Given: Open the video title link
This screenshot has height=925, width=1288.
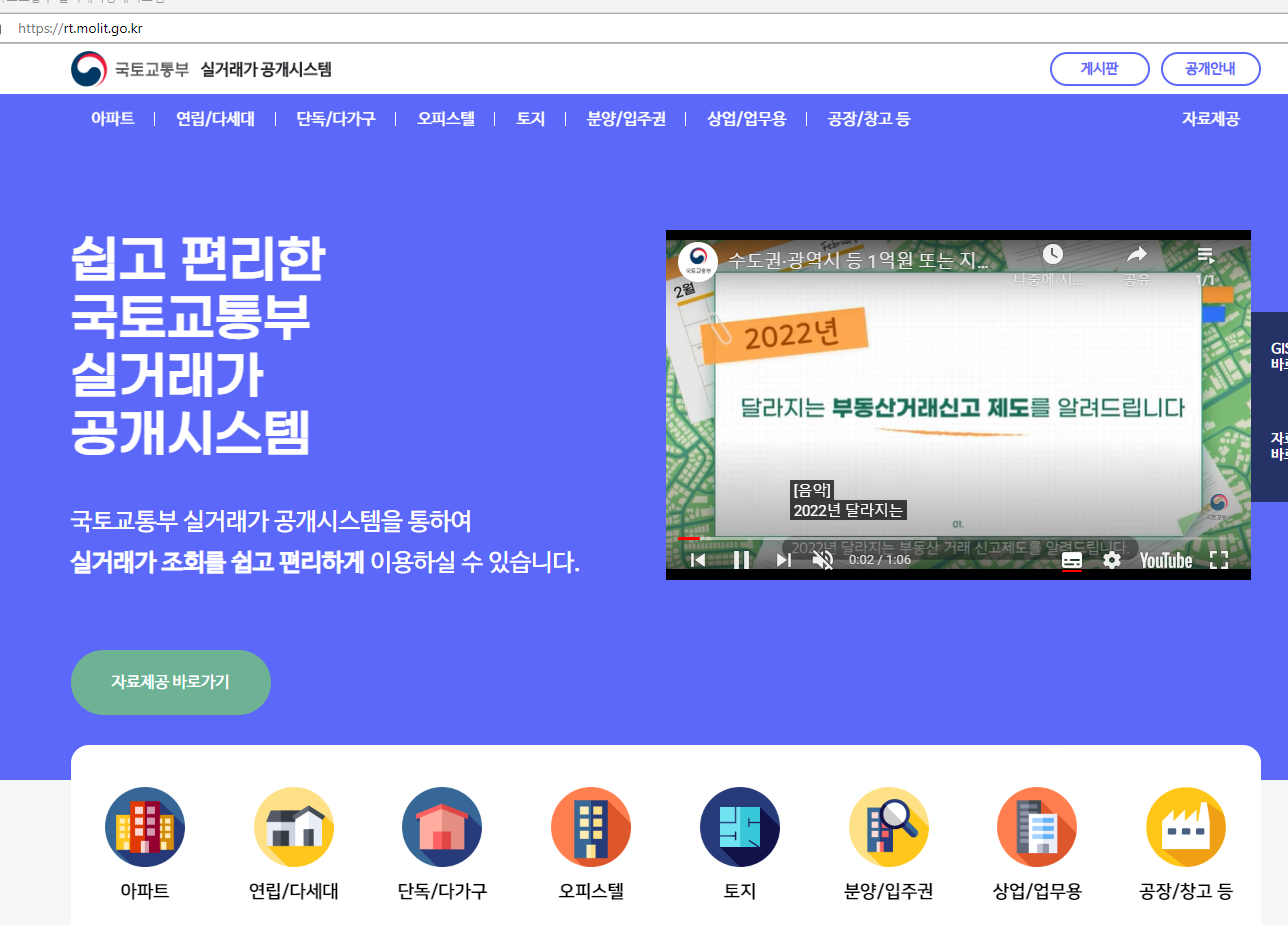Looking at the screenshot, I should pos(859,262).
